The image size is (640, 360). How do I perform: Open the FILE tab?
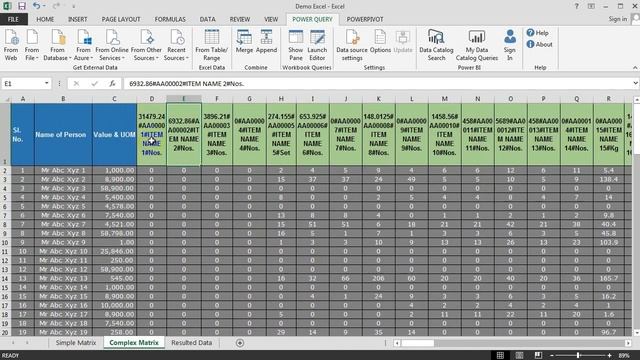coord(13,19)
